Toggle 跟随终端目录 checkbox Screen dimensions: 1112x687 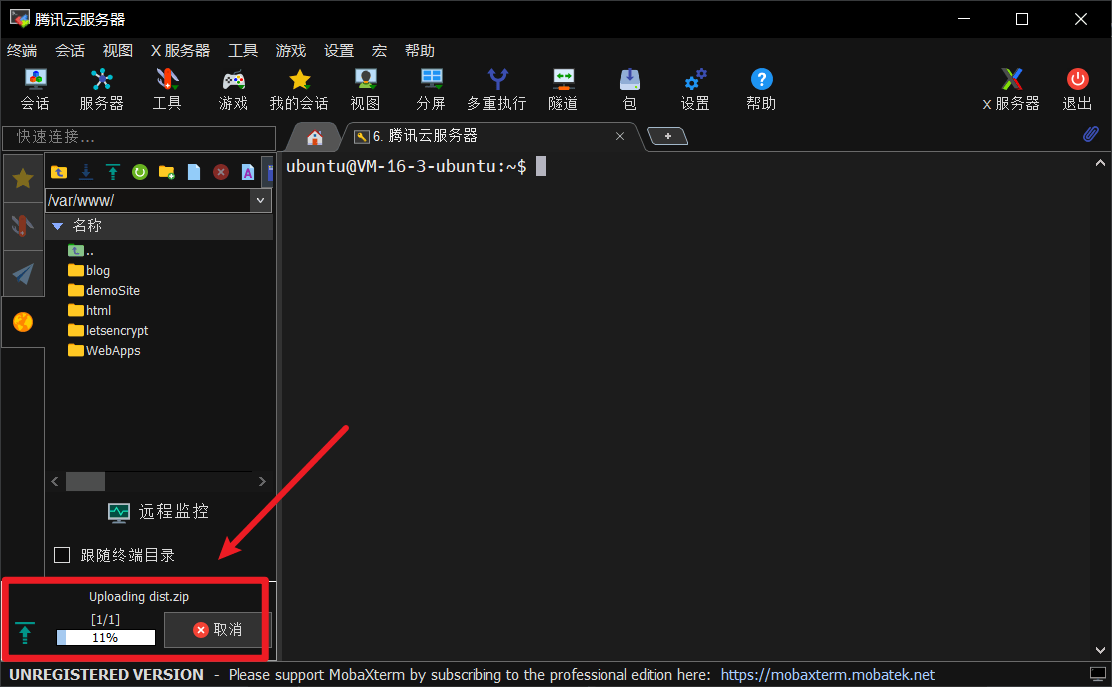tap(62, 554)
